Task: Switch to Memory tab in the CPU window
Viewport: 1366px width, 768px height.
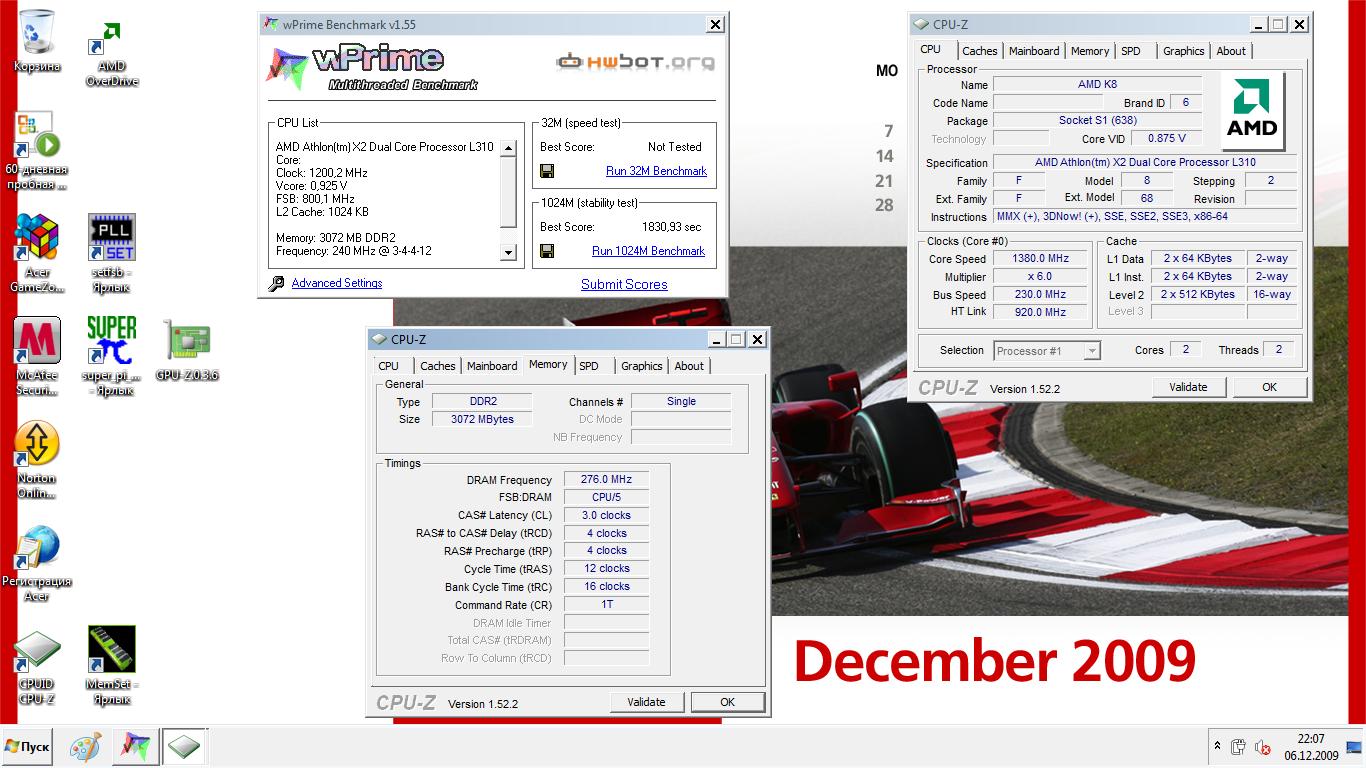Action: [1090, 51]
